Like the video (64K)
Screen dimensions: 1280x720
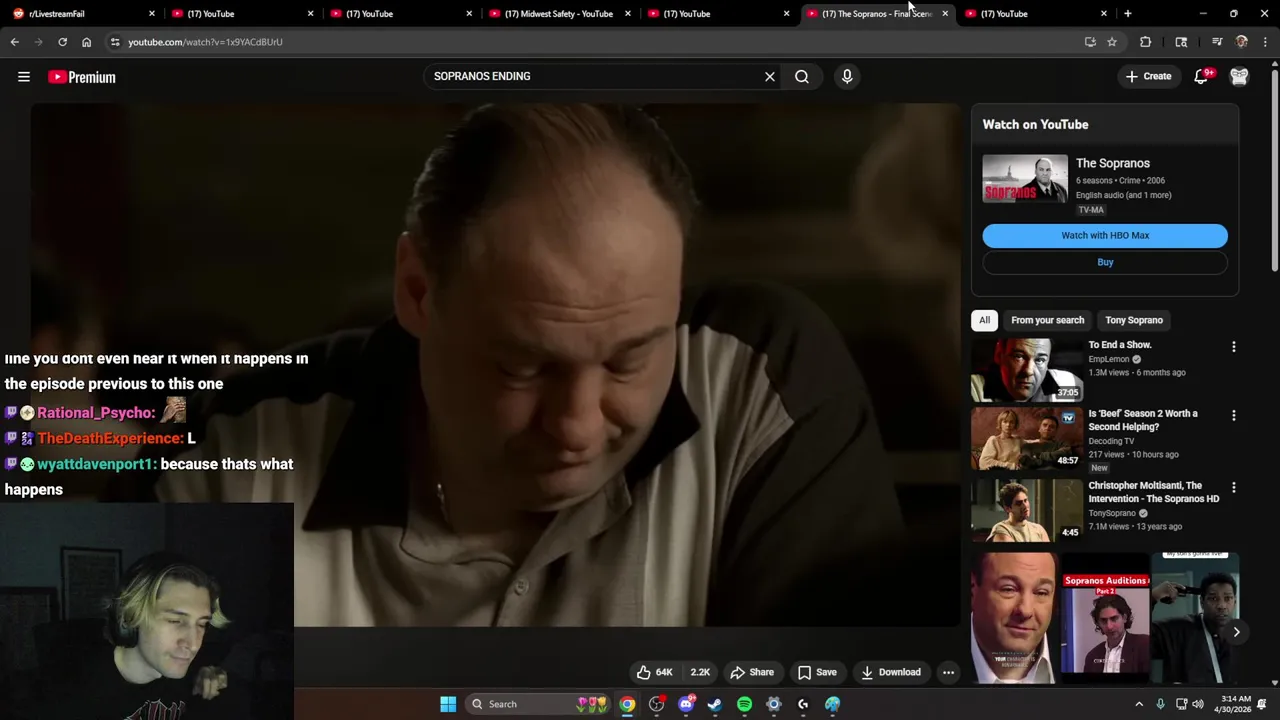[x=655, y=672]
